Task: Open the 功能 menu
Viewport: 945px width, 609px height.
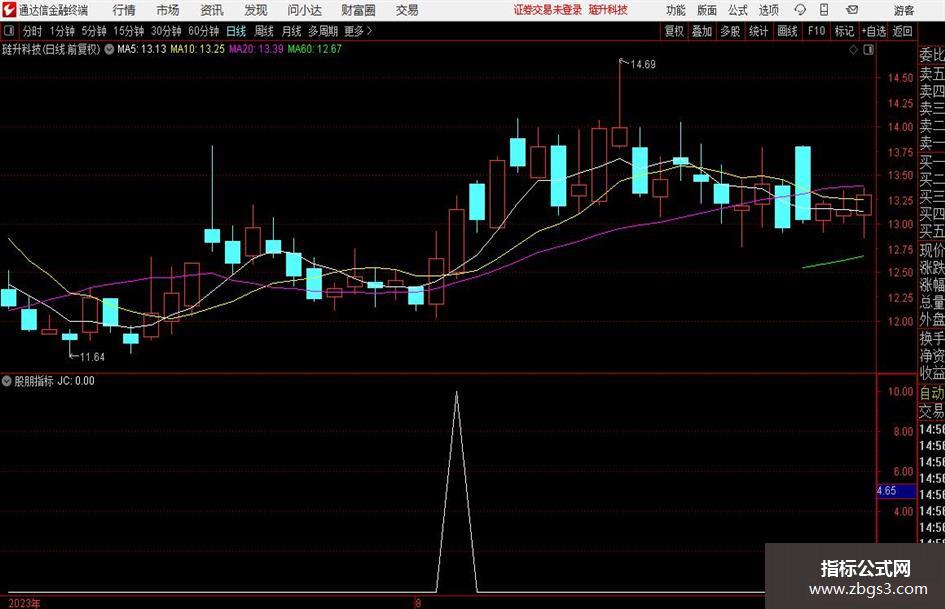Action: coord(676,10)
